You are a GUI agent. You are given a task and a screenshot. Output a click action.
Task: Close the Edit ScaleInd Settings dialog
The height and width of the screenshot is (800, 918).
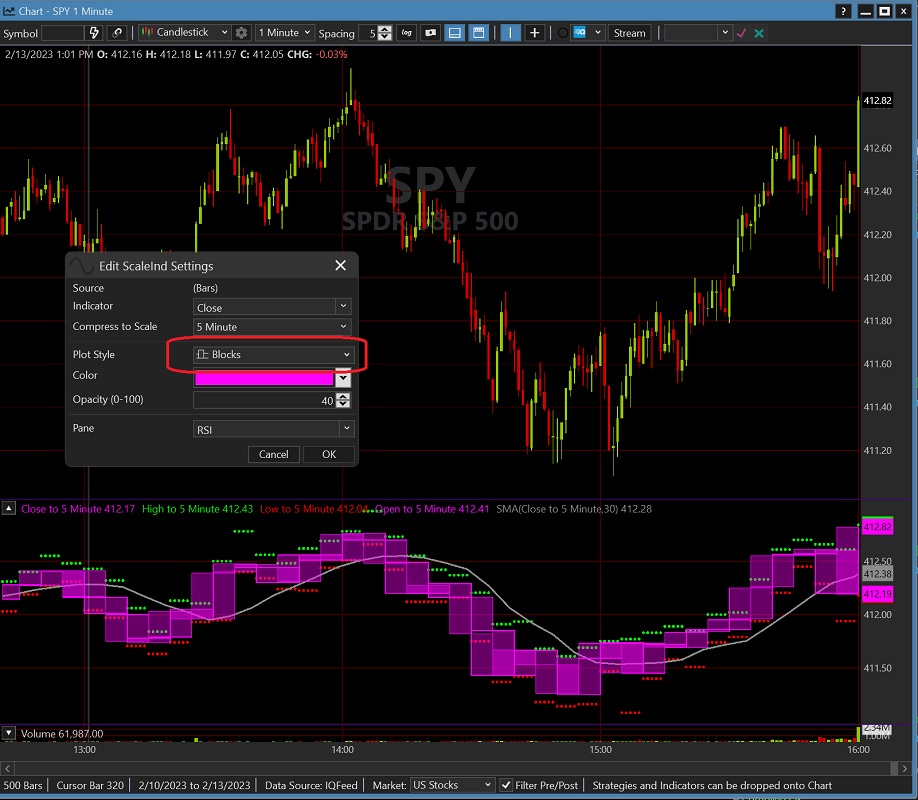click(x=340, y=266)
